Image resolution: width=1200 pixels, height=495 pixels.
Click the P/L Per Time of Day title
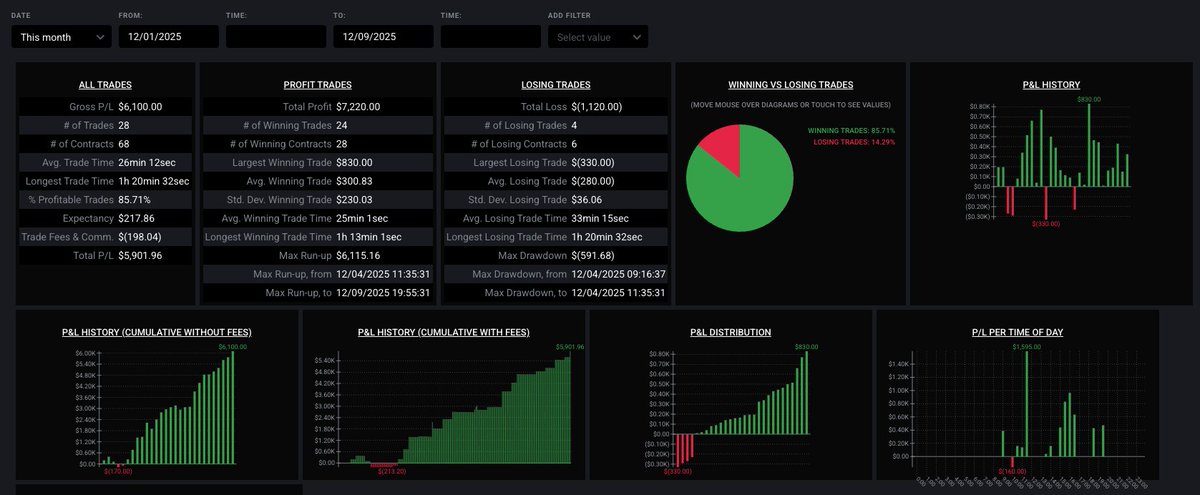coord(1017,332)
